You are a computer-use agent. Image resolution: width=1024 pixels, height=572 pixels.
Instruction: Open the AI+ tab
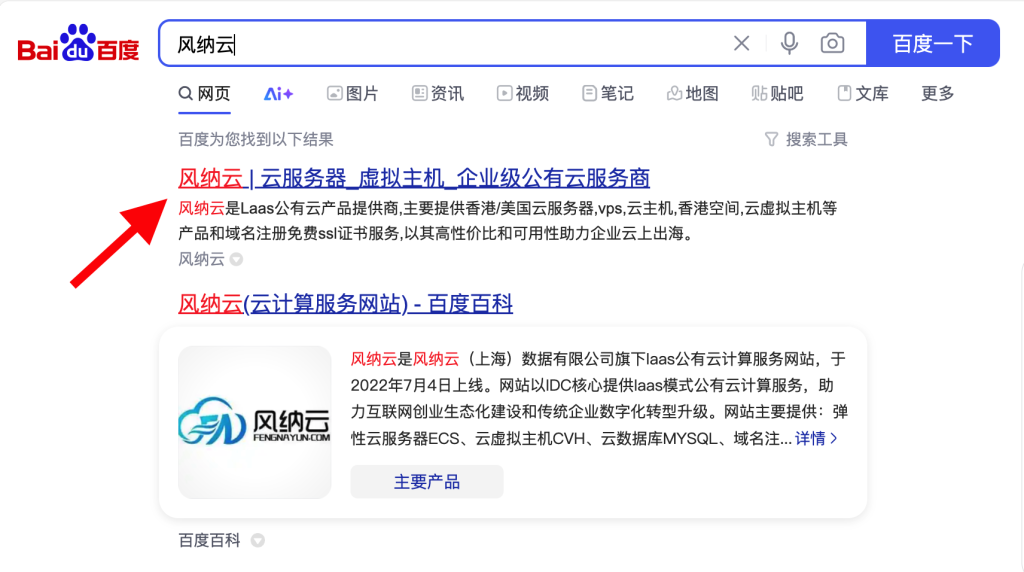coord(278,94)
